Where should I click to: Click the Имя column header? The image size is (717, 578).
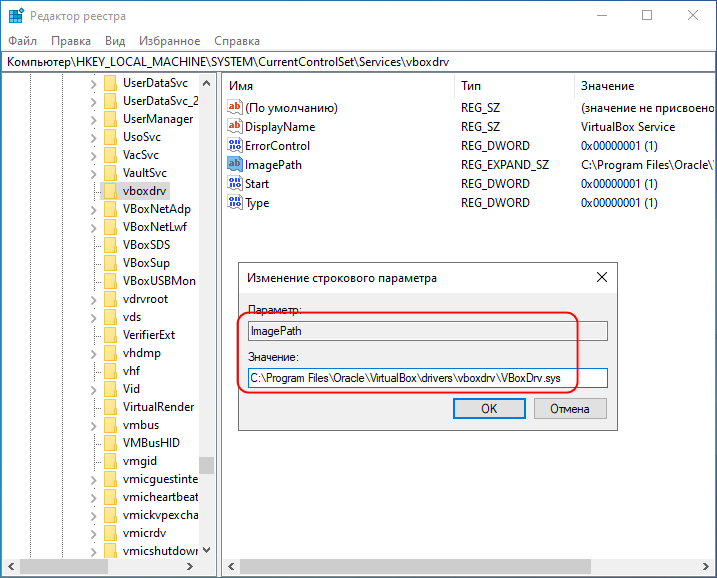pos(339,86)
